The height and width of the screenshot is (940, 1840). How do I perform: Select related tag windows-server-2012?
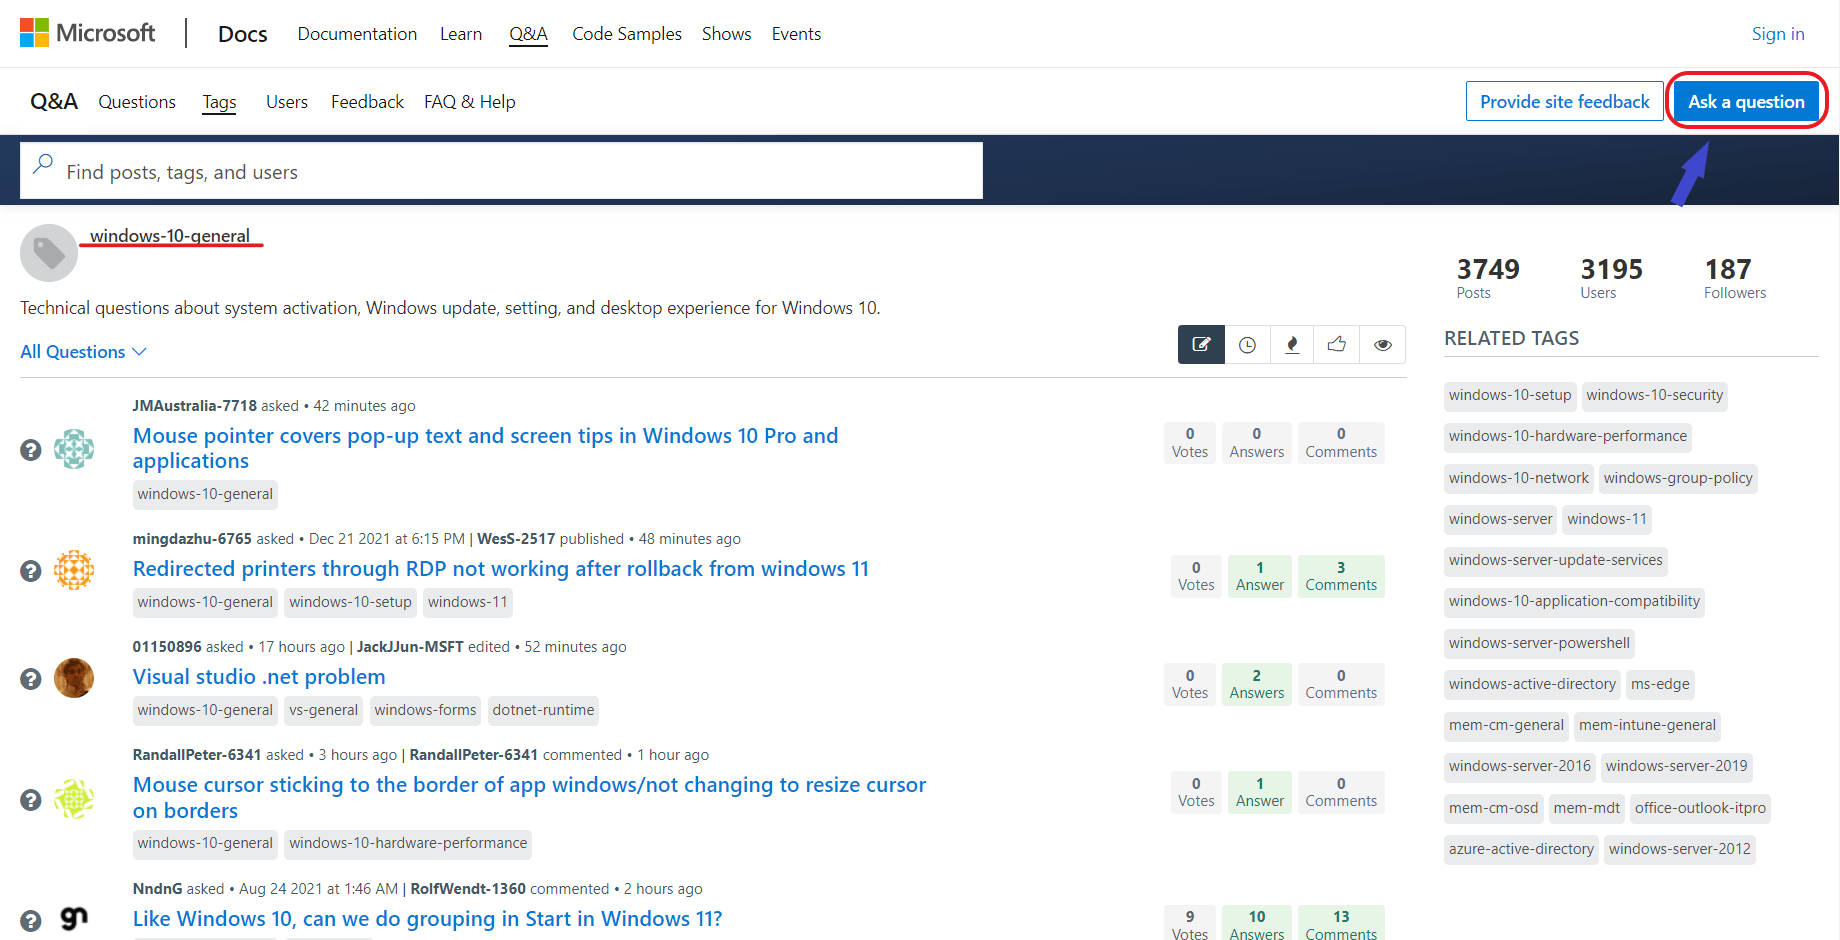pyautogui.click(x=1679, y=849)
